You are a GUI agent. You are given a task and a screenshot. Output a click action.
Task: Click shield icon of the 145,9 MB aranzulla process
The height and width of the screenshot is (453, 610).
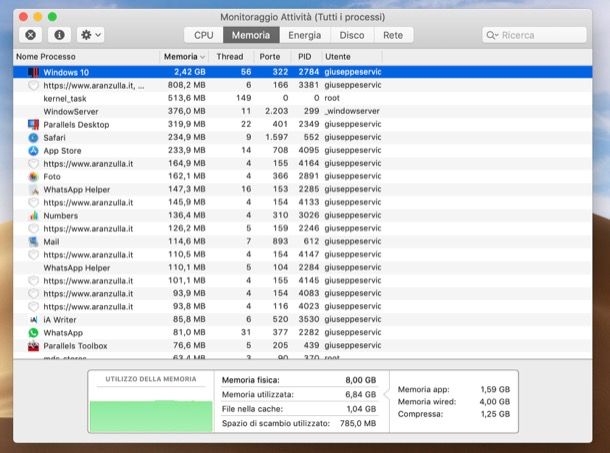click(x=33, y=202)
